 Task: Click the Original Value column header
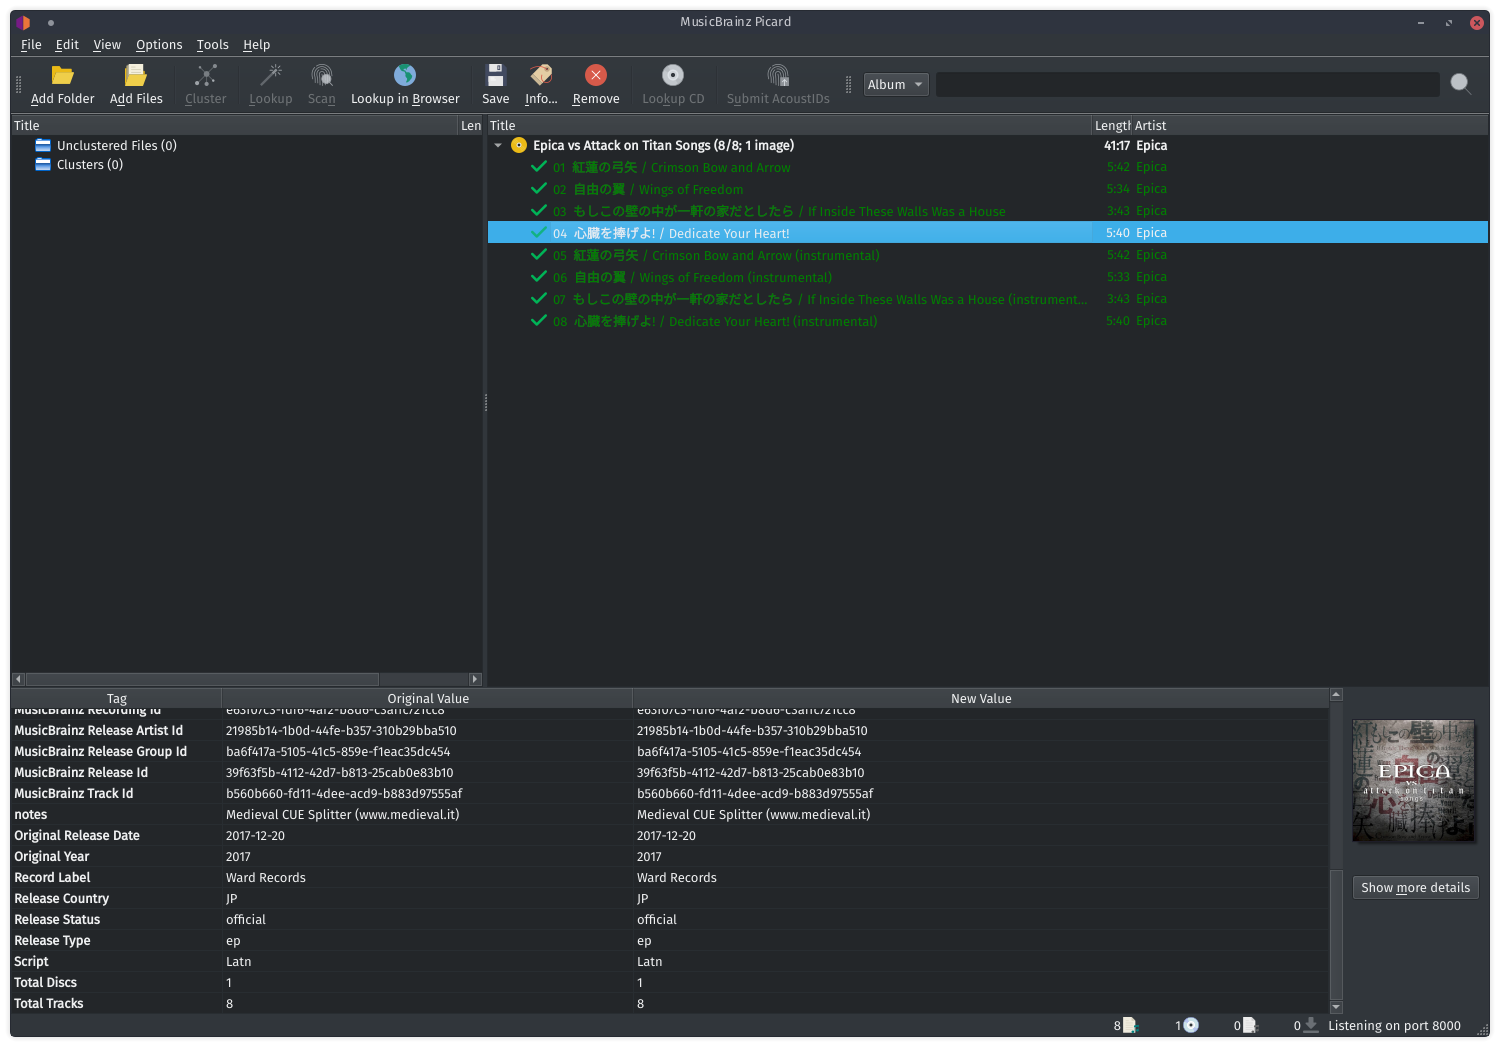(427, 698)
